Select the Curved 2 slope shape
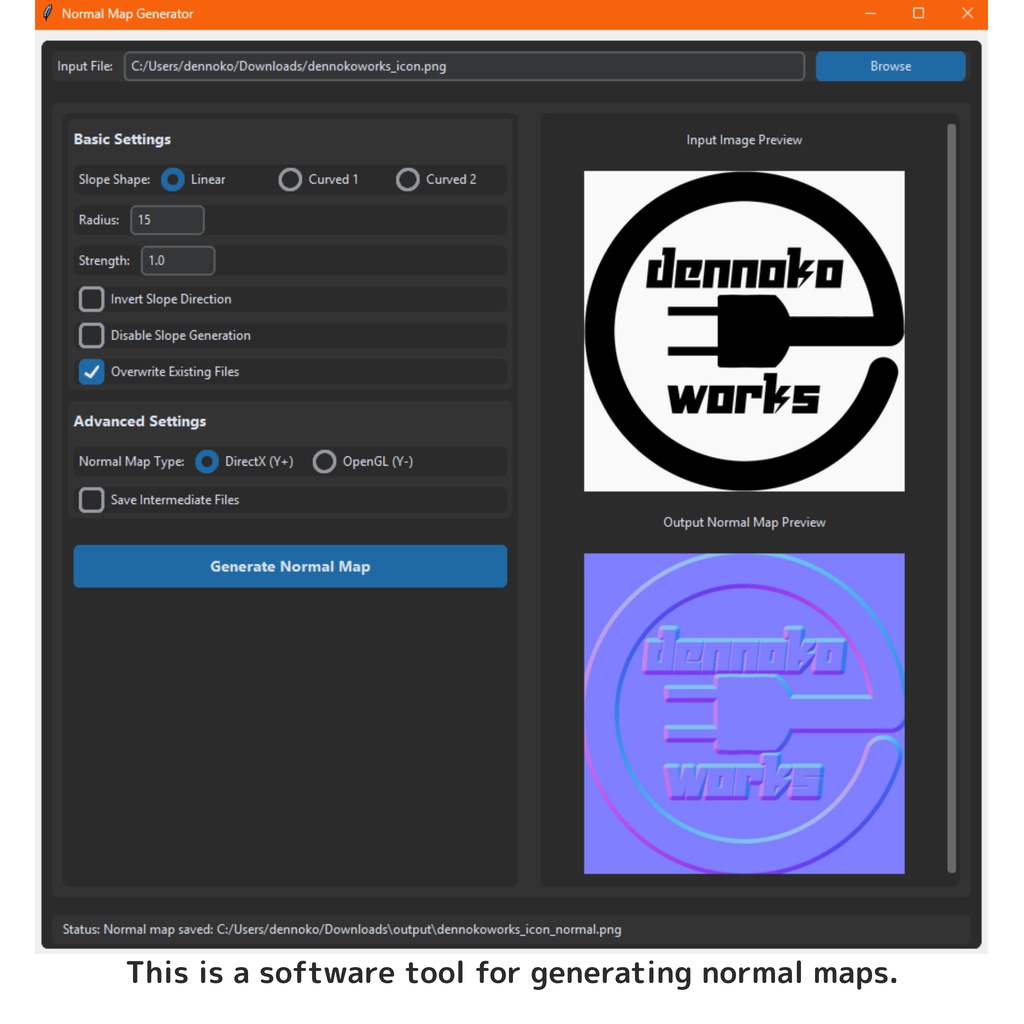Image resolution: width=1024 pixels, height=1024 pixels. tap(408, 180)
